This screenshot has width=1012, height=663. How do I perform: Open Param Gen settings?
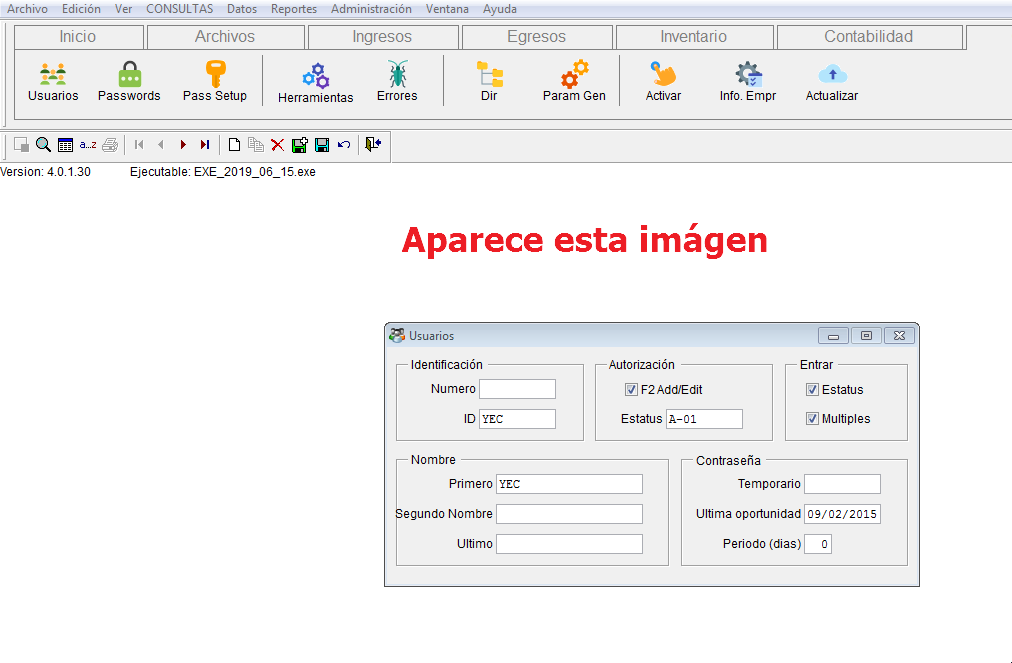pyautogui.click(x=574, y=82)
